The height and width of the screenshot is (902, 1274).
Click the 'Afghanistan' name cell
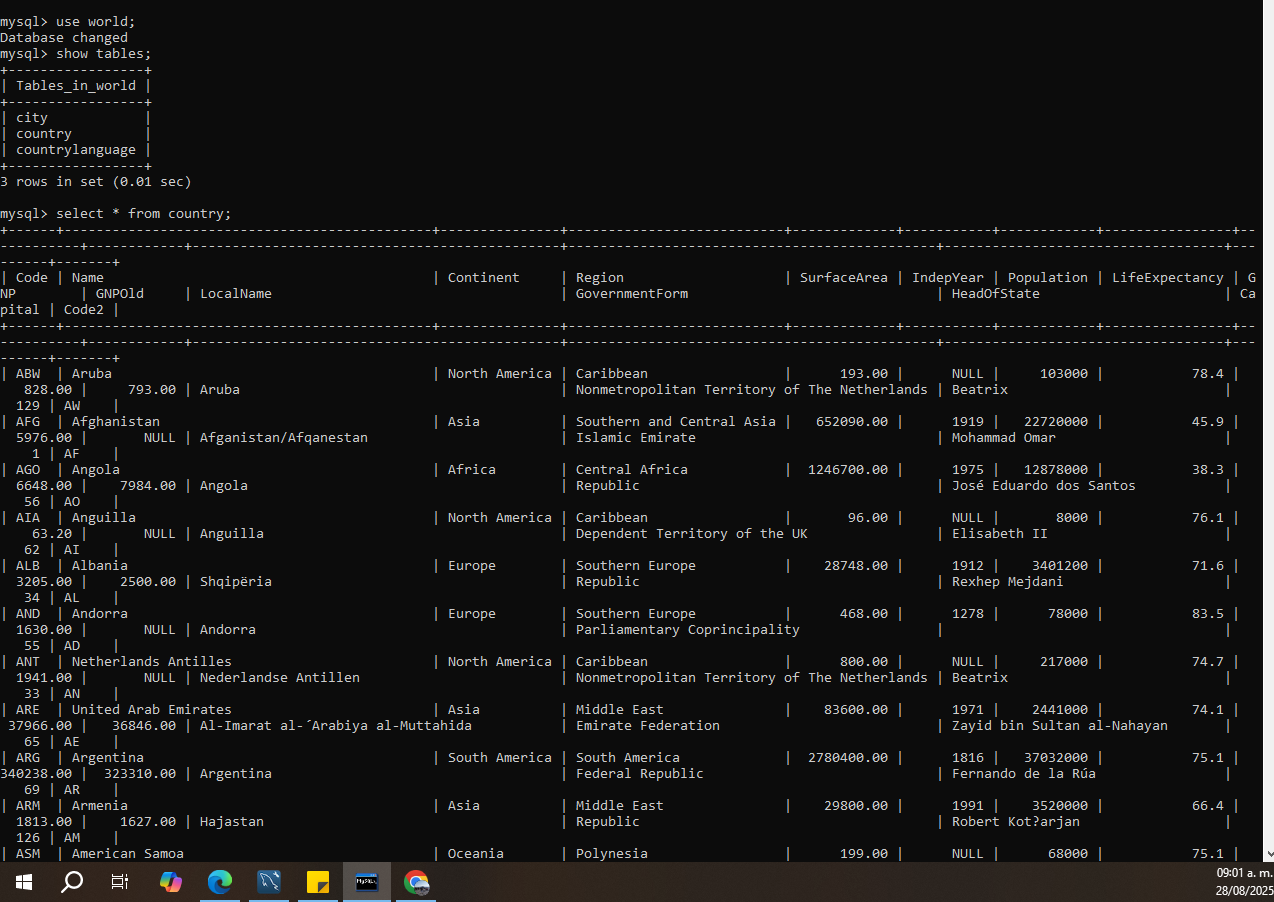coord(116,422)
